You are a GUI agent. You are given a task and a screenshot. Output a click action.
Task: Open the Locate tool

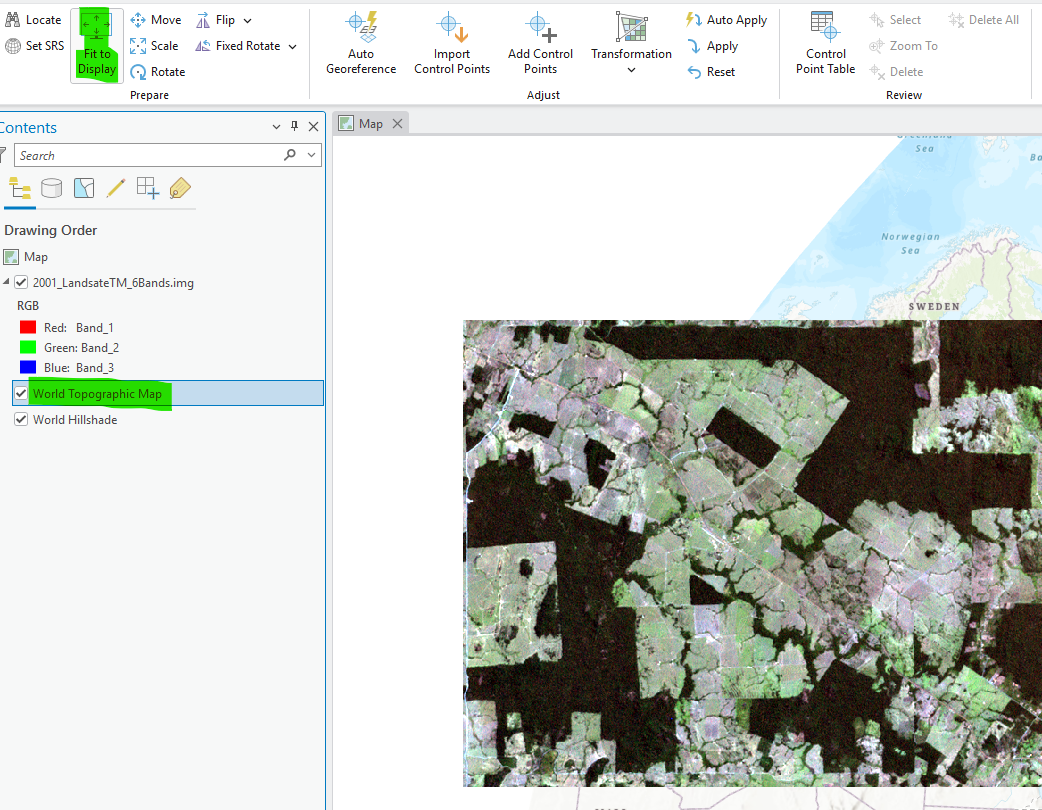pyautogui.click(x=35, y=19)
